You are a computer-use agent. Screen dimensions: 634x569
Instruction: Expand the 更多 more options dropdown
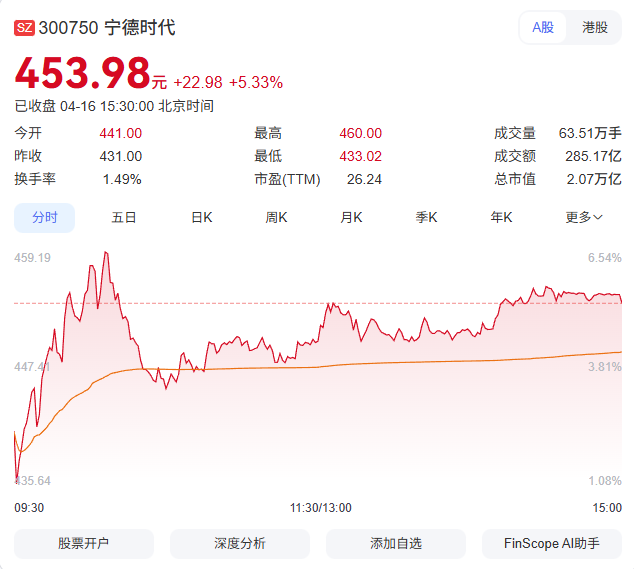click(584, 217)
